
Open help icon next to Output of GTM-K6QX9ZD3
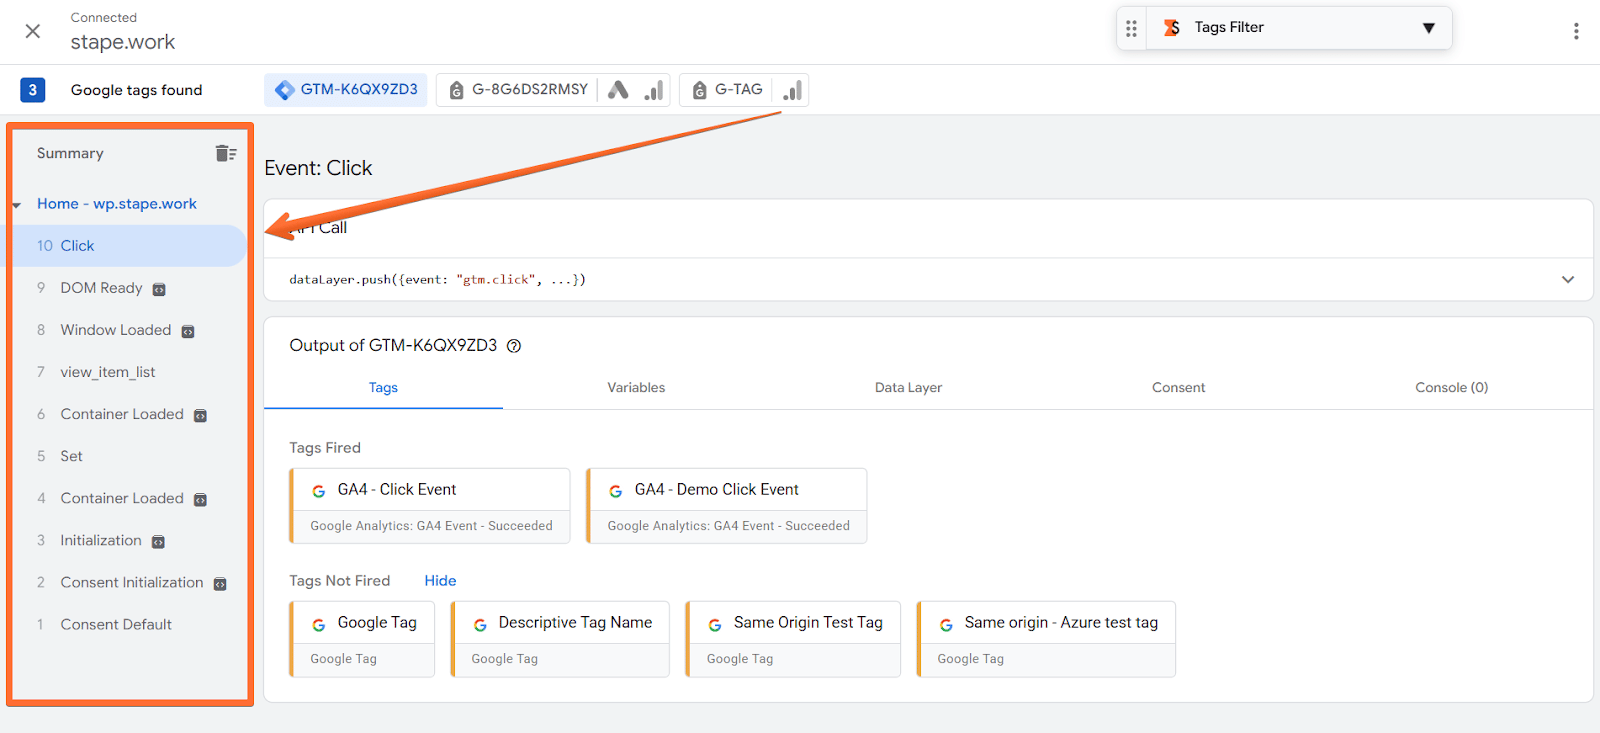[x=514, y=346]
